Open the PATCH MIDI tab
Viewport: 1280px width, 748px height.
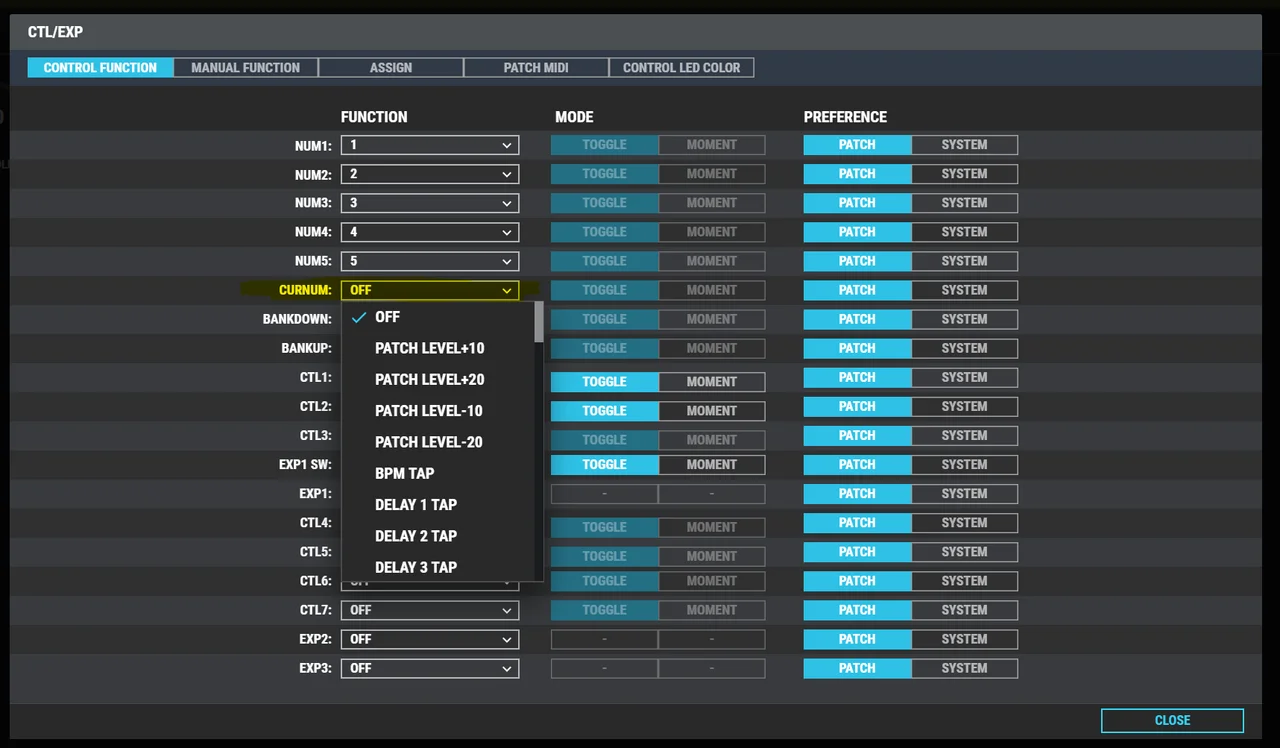pos(536,68)
